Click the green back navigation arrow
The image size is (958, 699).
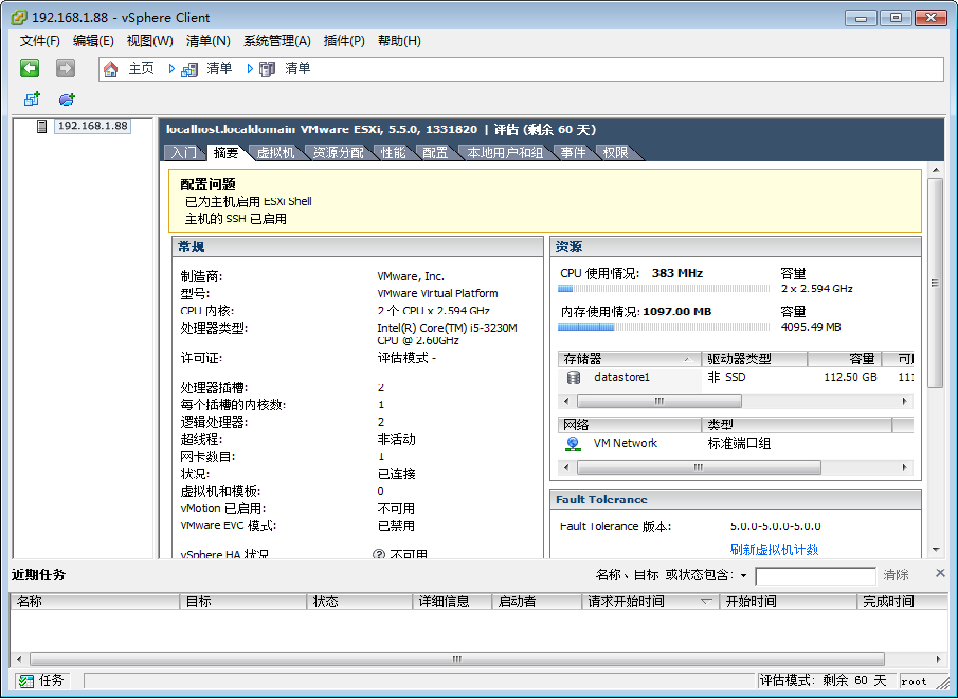click(x=29, y=68)
